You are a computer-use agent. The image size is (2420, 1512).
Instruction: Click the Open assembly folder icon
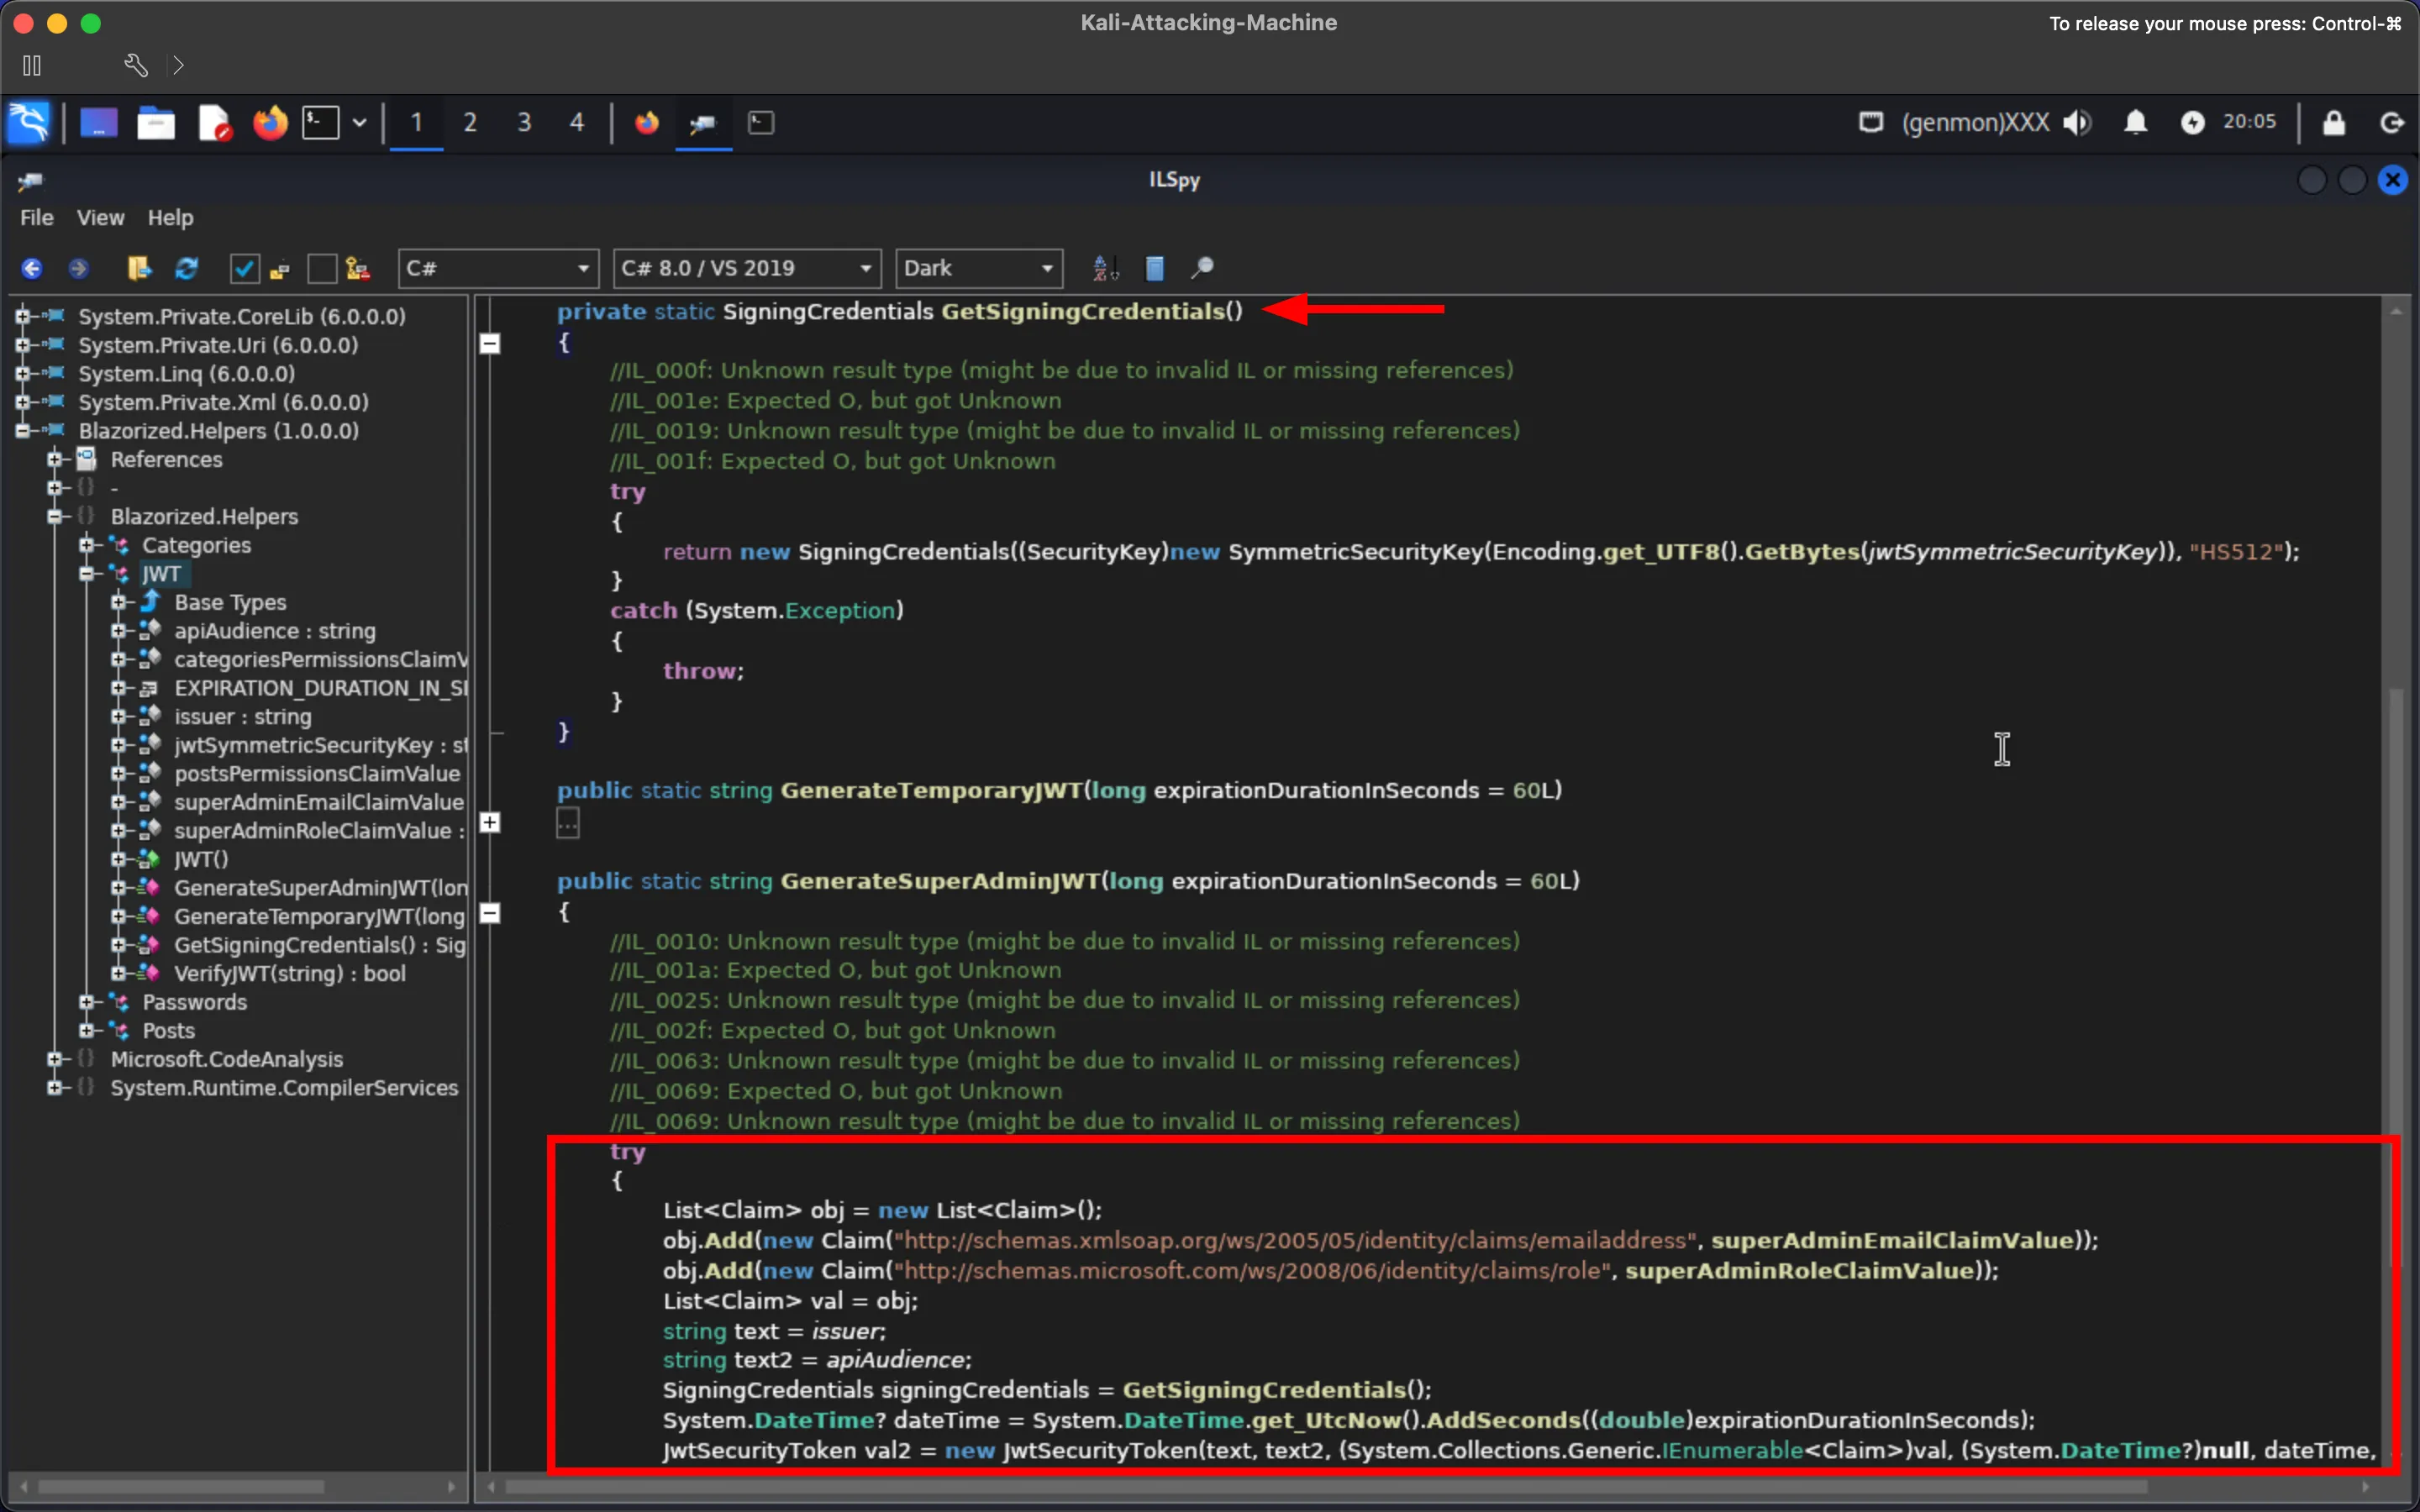point(138,268)
